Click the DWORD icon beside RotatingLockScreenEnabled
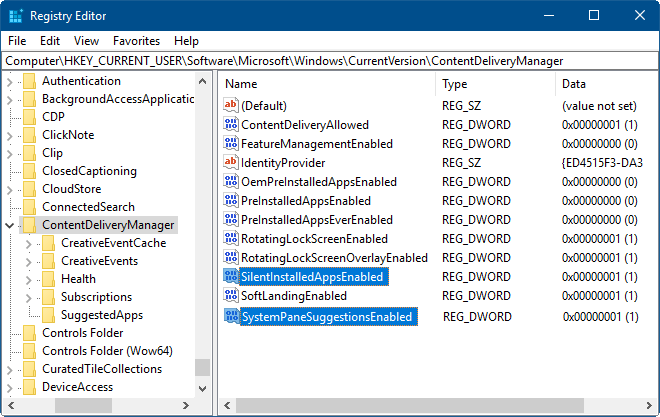The width and height of the screenshot is (660, 417). 231,239
